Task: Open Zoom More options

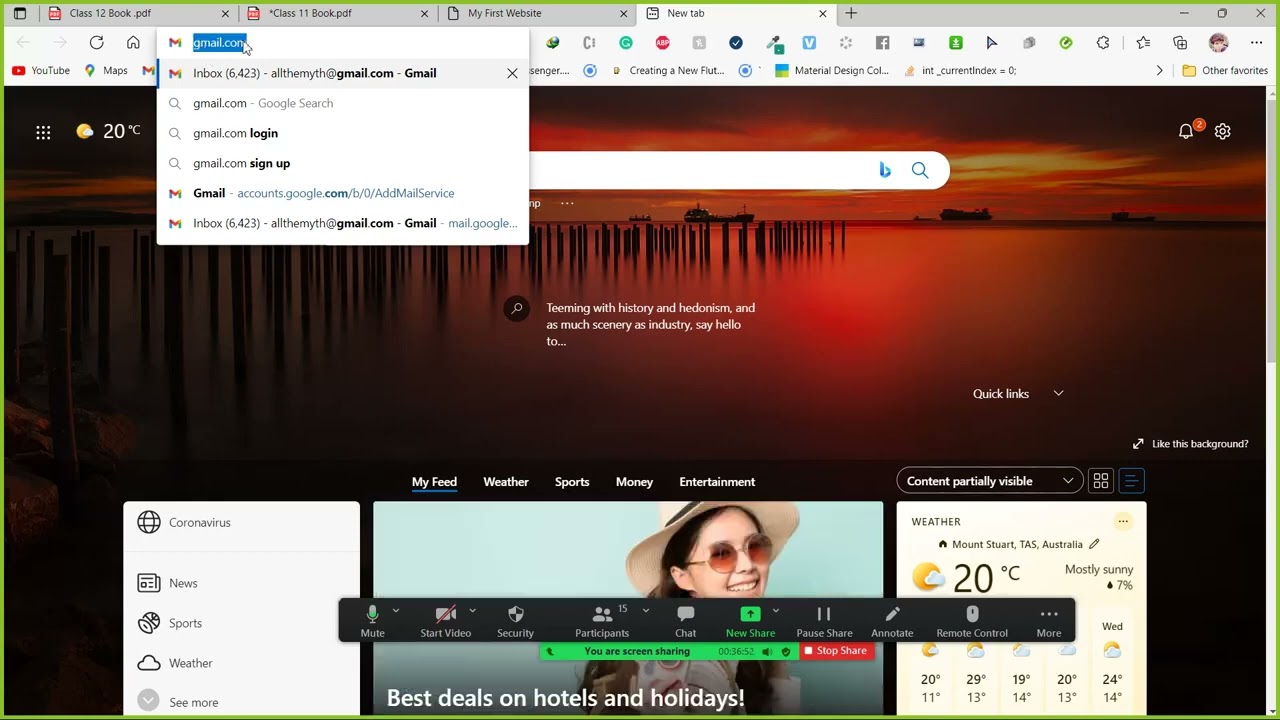Action: (x=1049, y=621)
